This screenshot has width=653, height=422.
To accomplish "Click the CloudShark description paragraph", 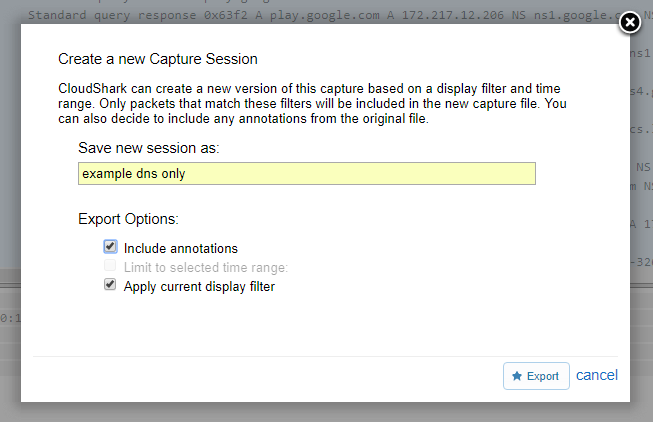I will [312, 103].
